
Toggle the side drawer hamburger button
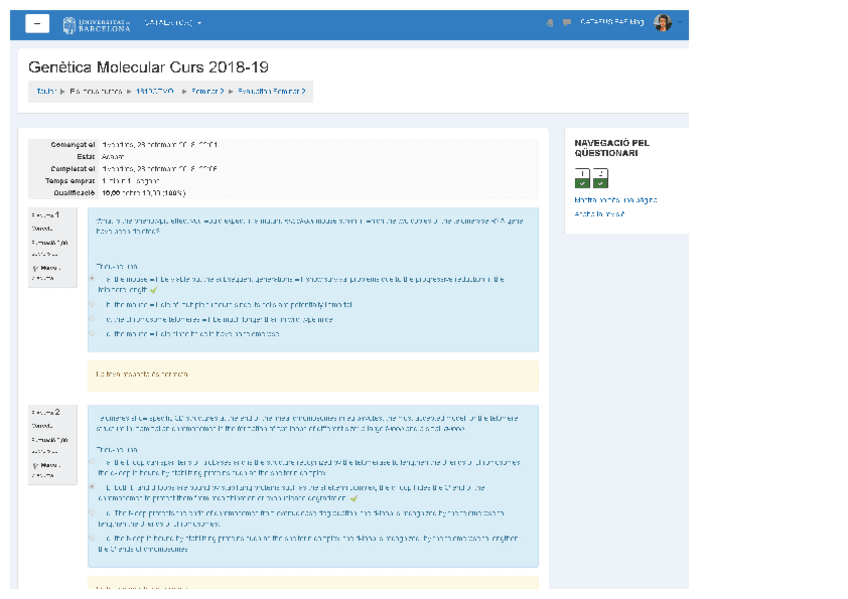[x=37, y=23]
